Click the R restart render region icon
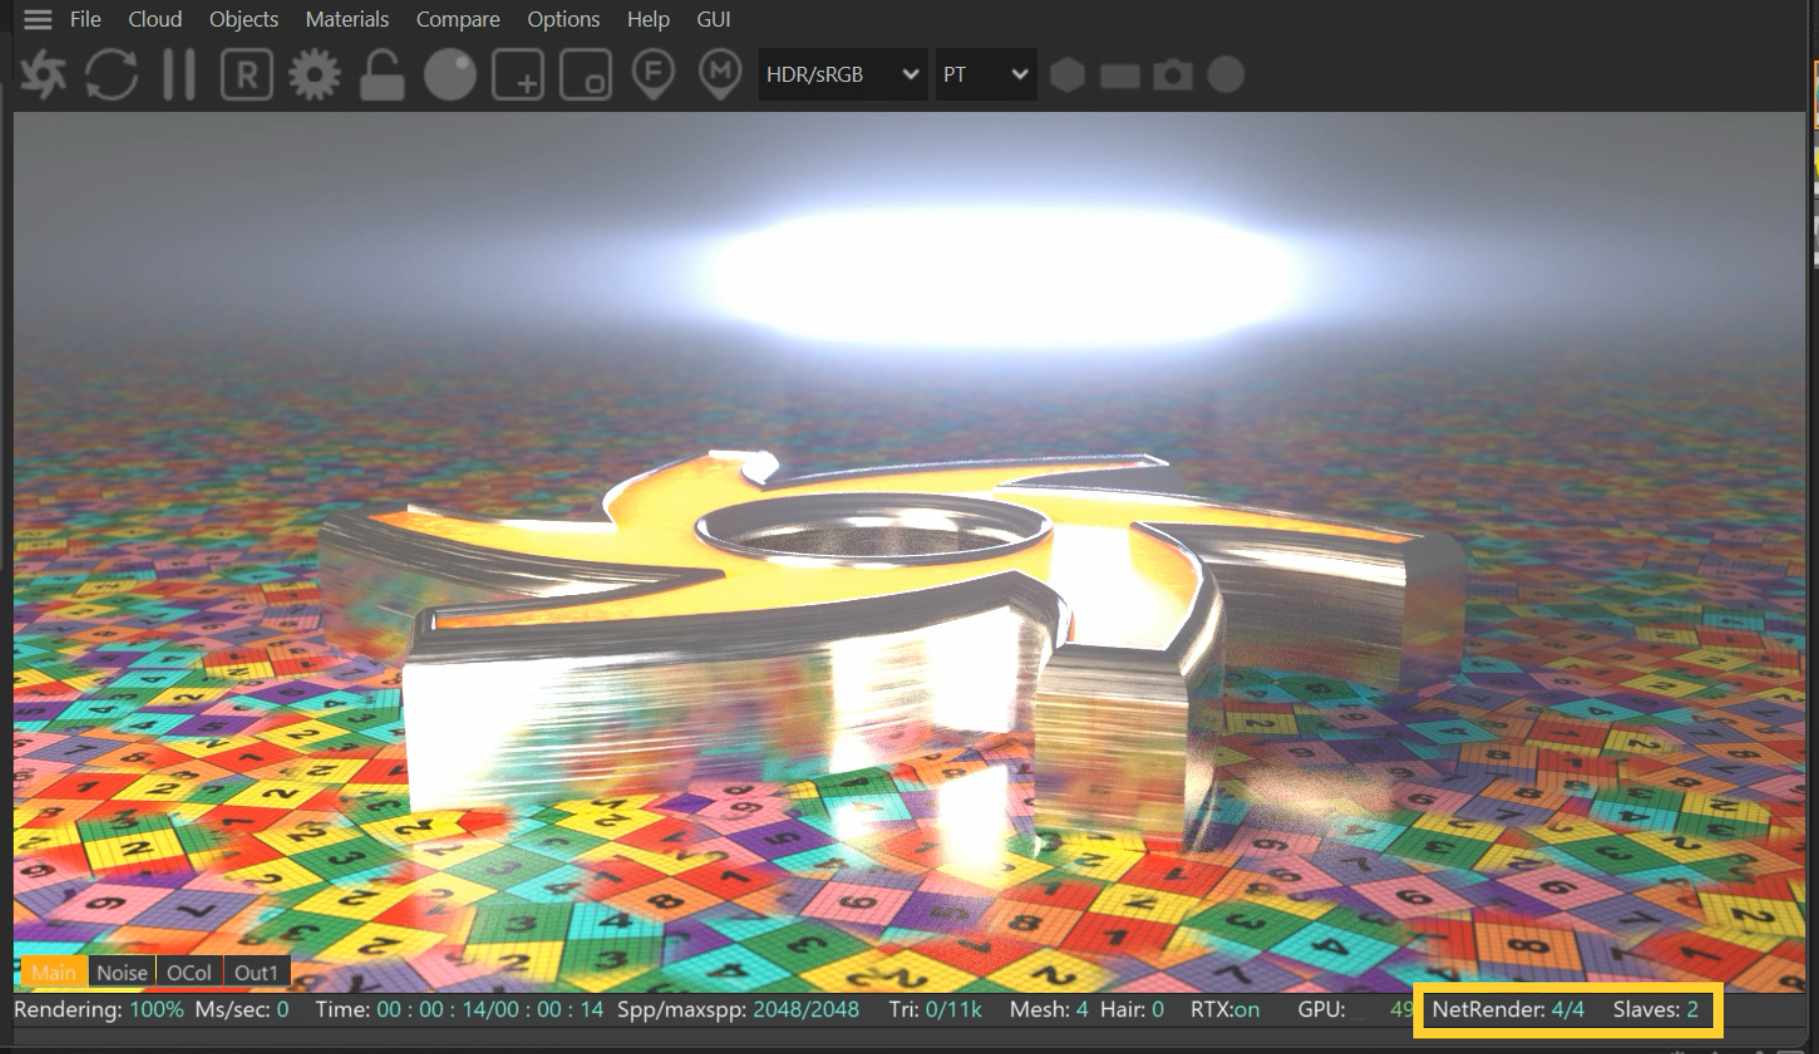 tap(246, 74)
